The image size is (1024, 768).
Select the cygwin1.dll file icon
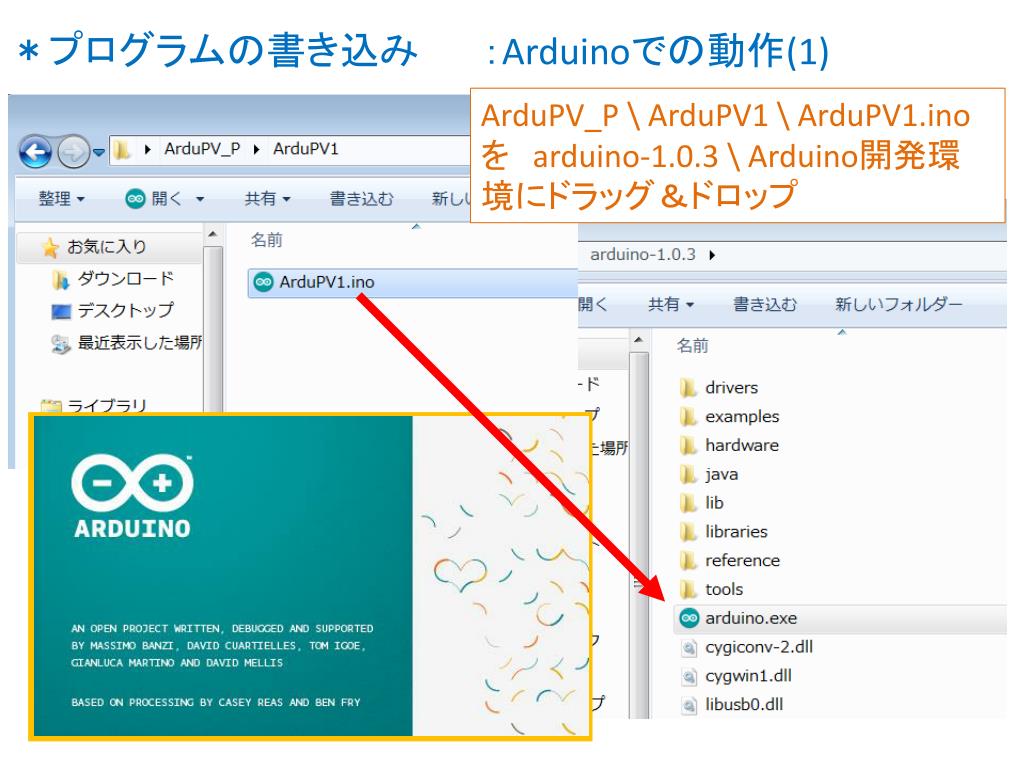689,676
